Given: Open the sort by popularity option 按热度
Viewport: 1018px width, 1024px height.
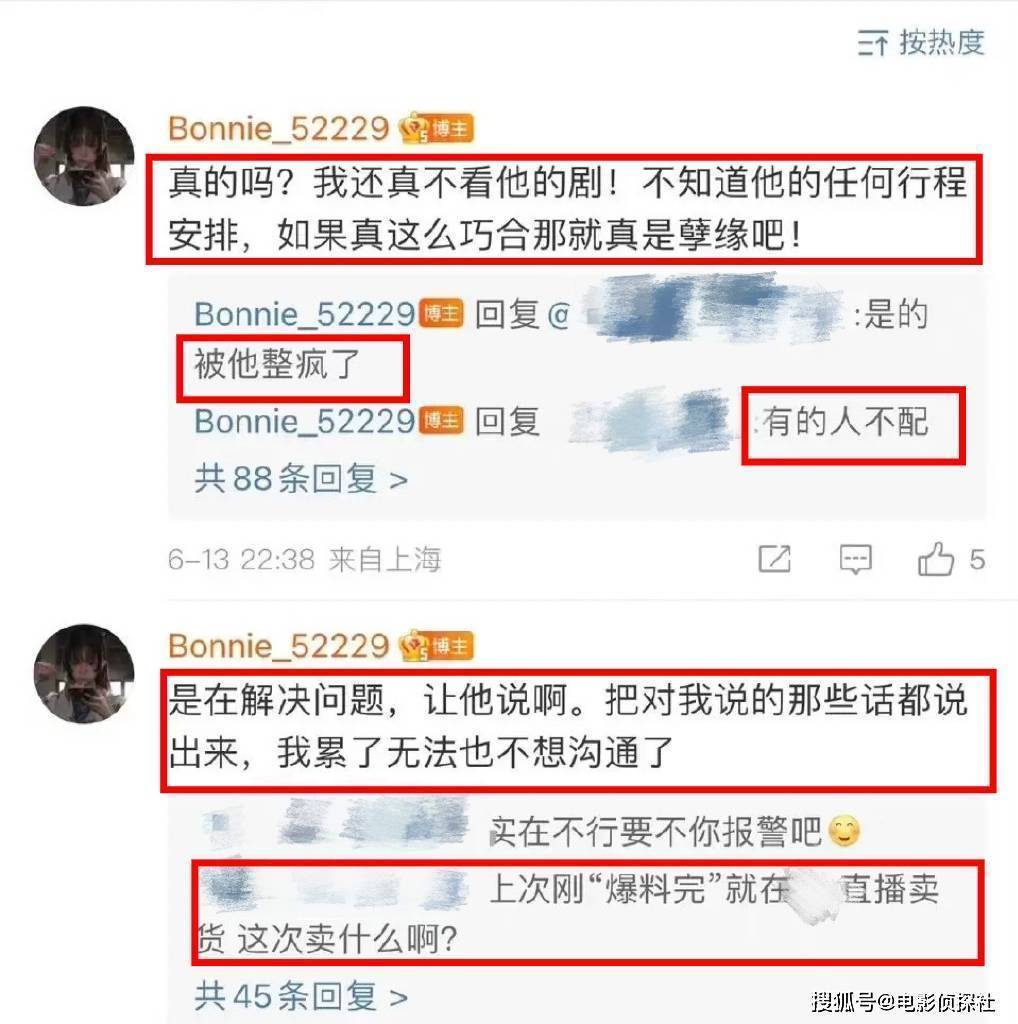Looking at the screenshot, I should [x=941, y=43].
